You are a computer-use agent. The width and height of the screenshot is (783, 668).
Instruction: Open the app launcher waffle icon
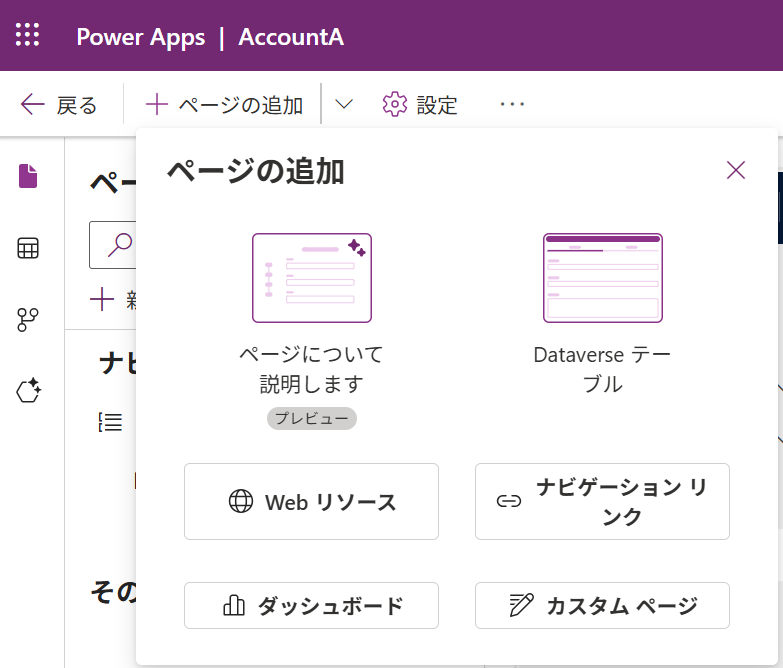click(x=27, y=35)
